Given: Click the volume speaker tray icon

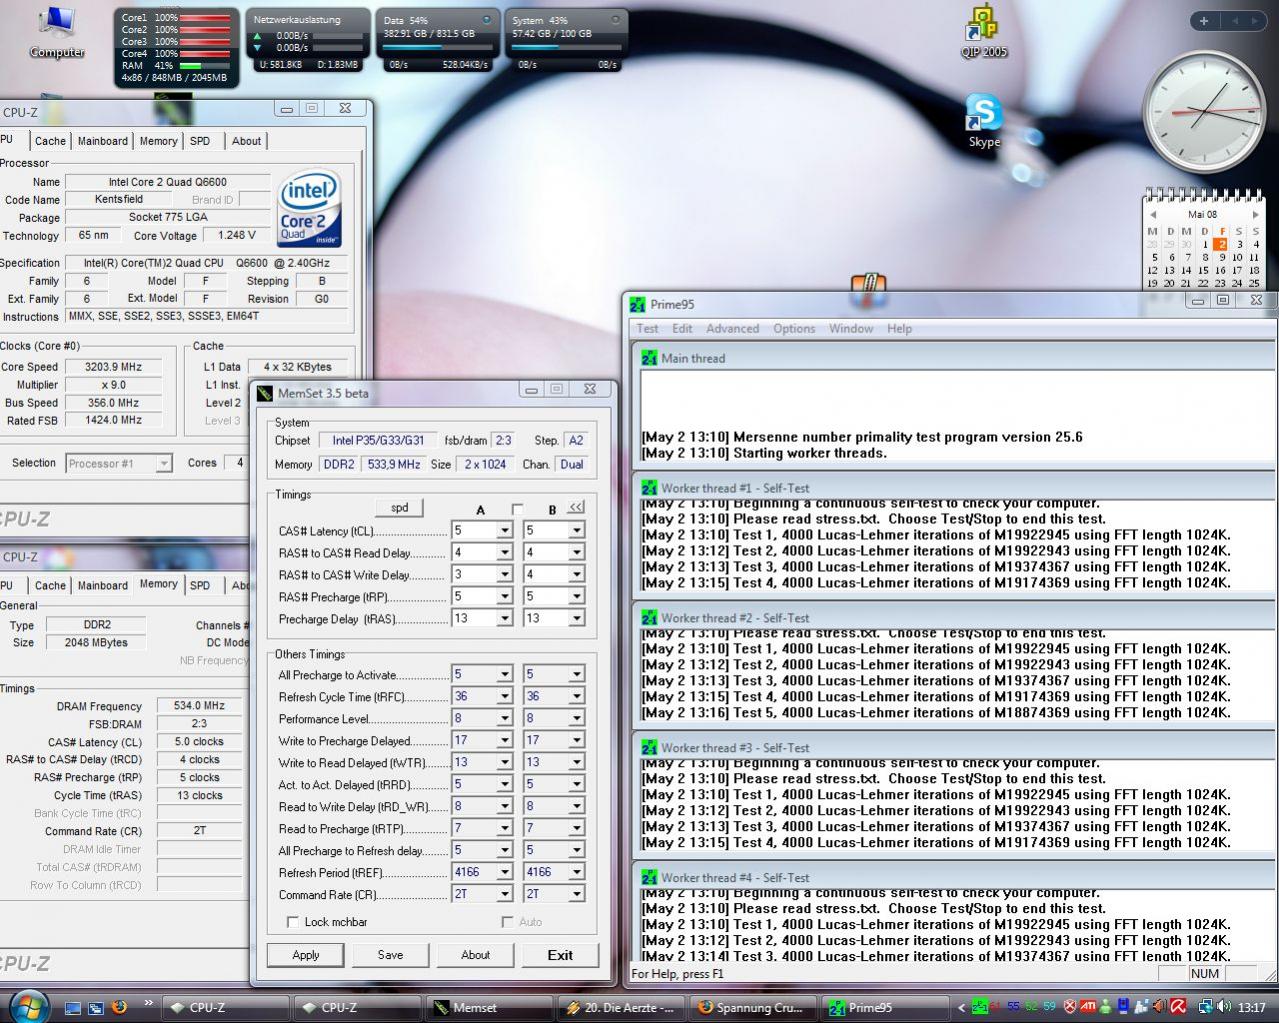Looking at the screenshot, I should pyautogui.click(x=1224, y=1007).
